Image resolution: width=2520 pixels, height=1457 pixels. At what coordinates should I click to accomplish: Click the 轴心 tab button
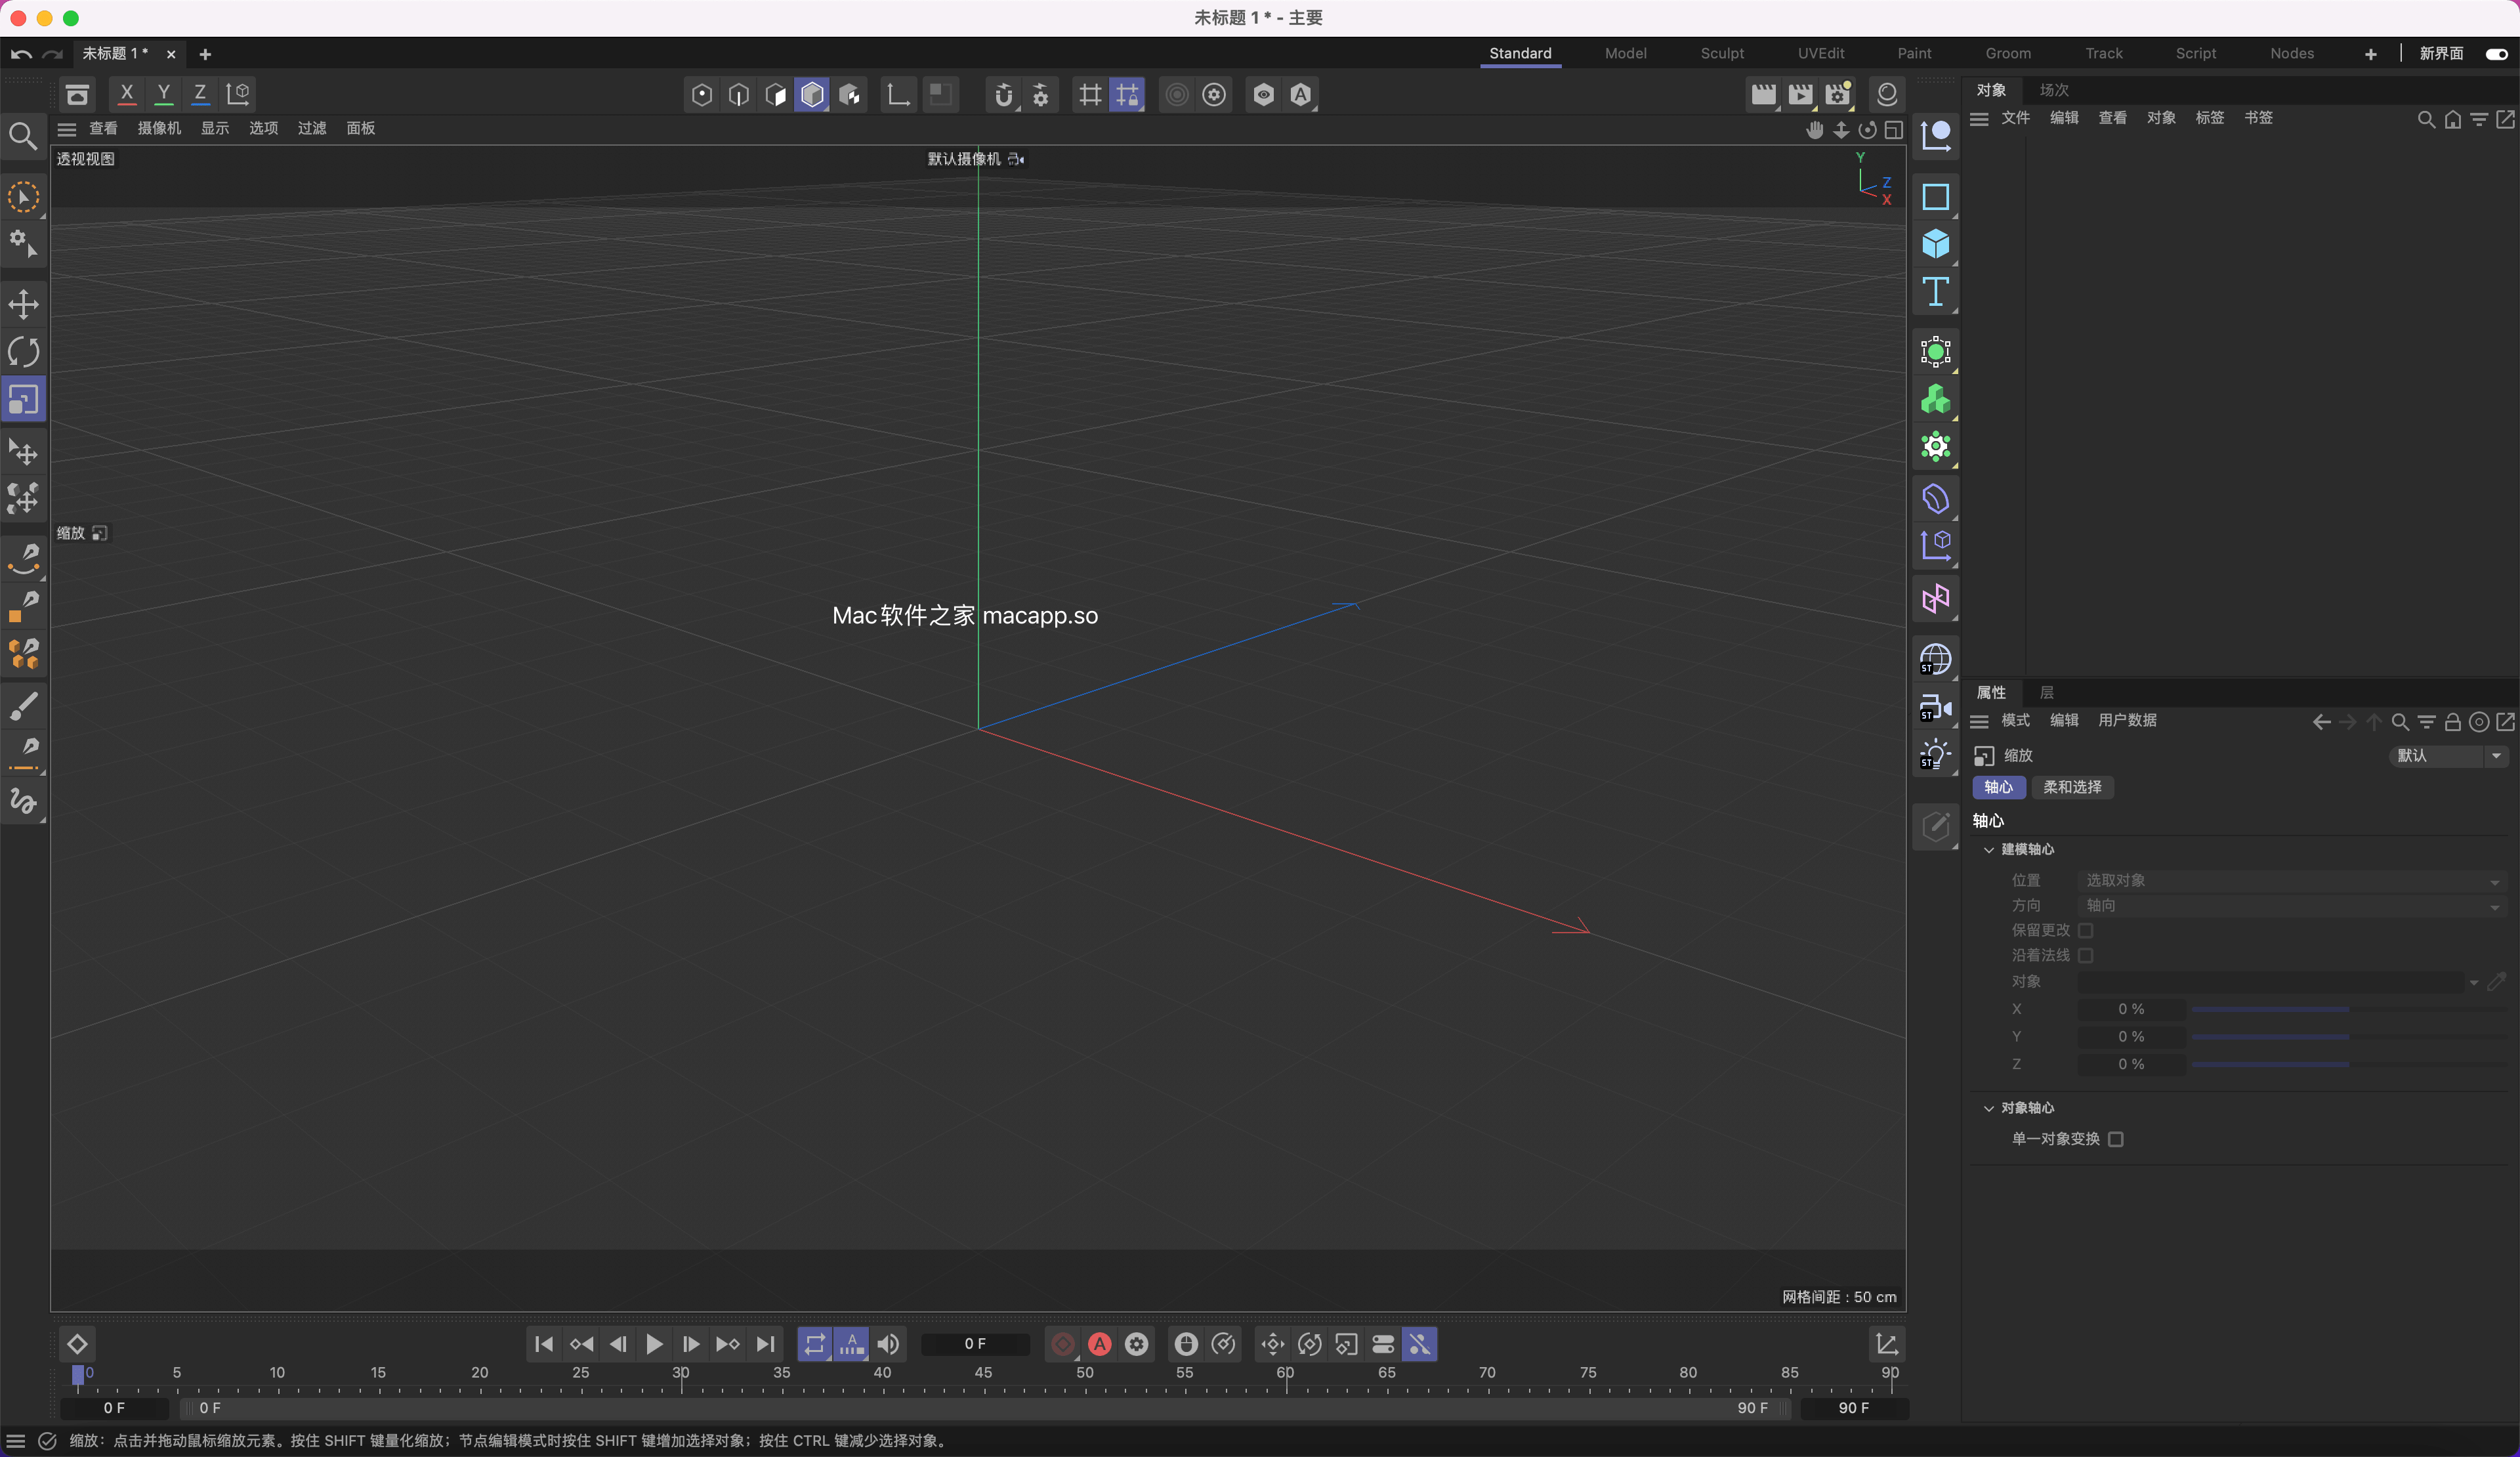pyautogui.click(x=1997, y=787)
